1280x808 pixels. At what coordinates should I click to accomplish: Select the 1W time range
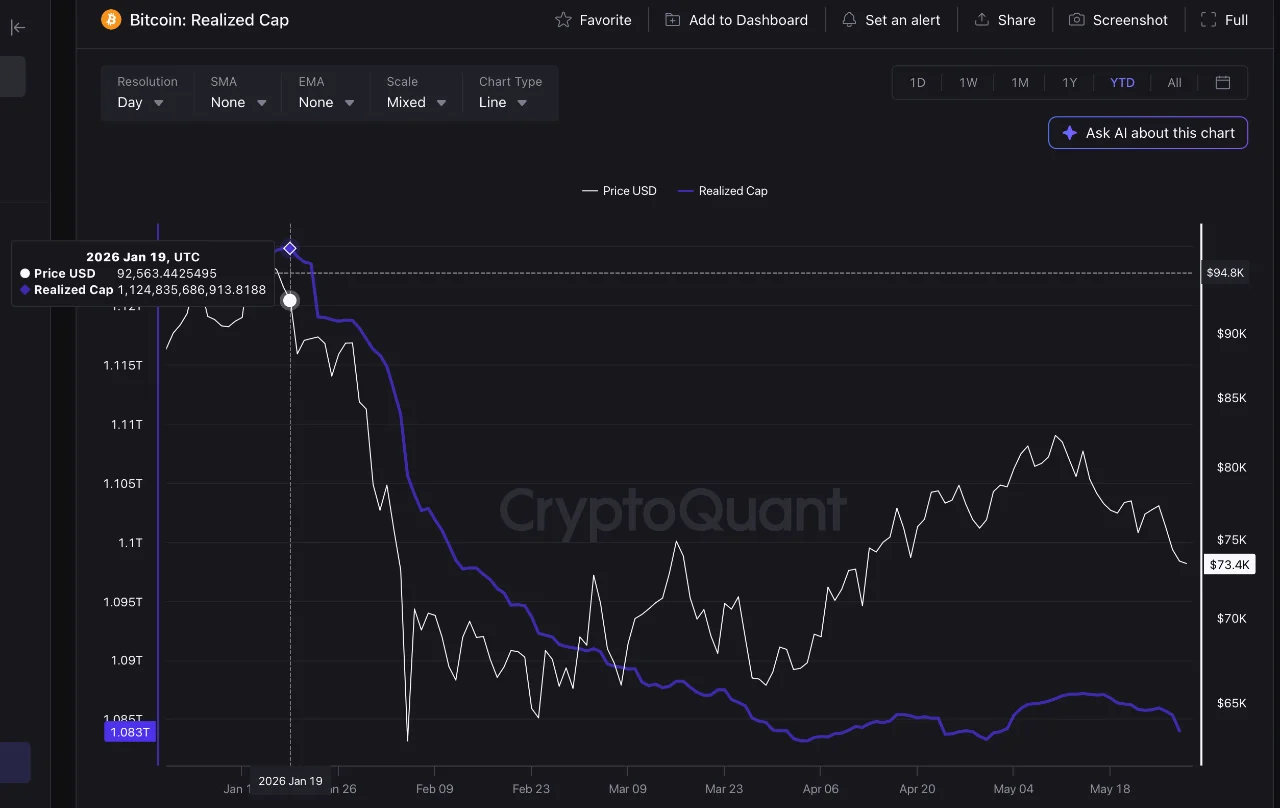(968, 83)
